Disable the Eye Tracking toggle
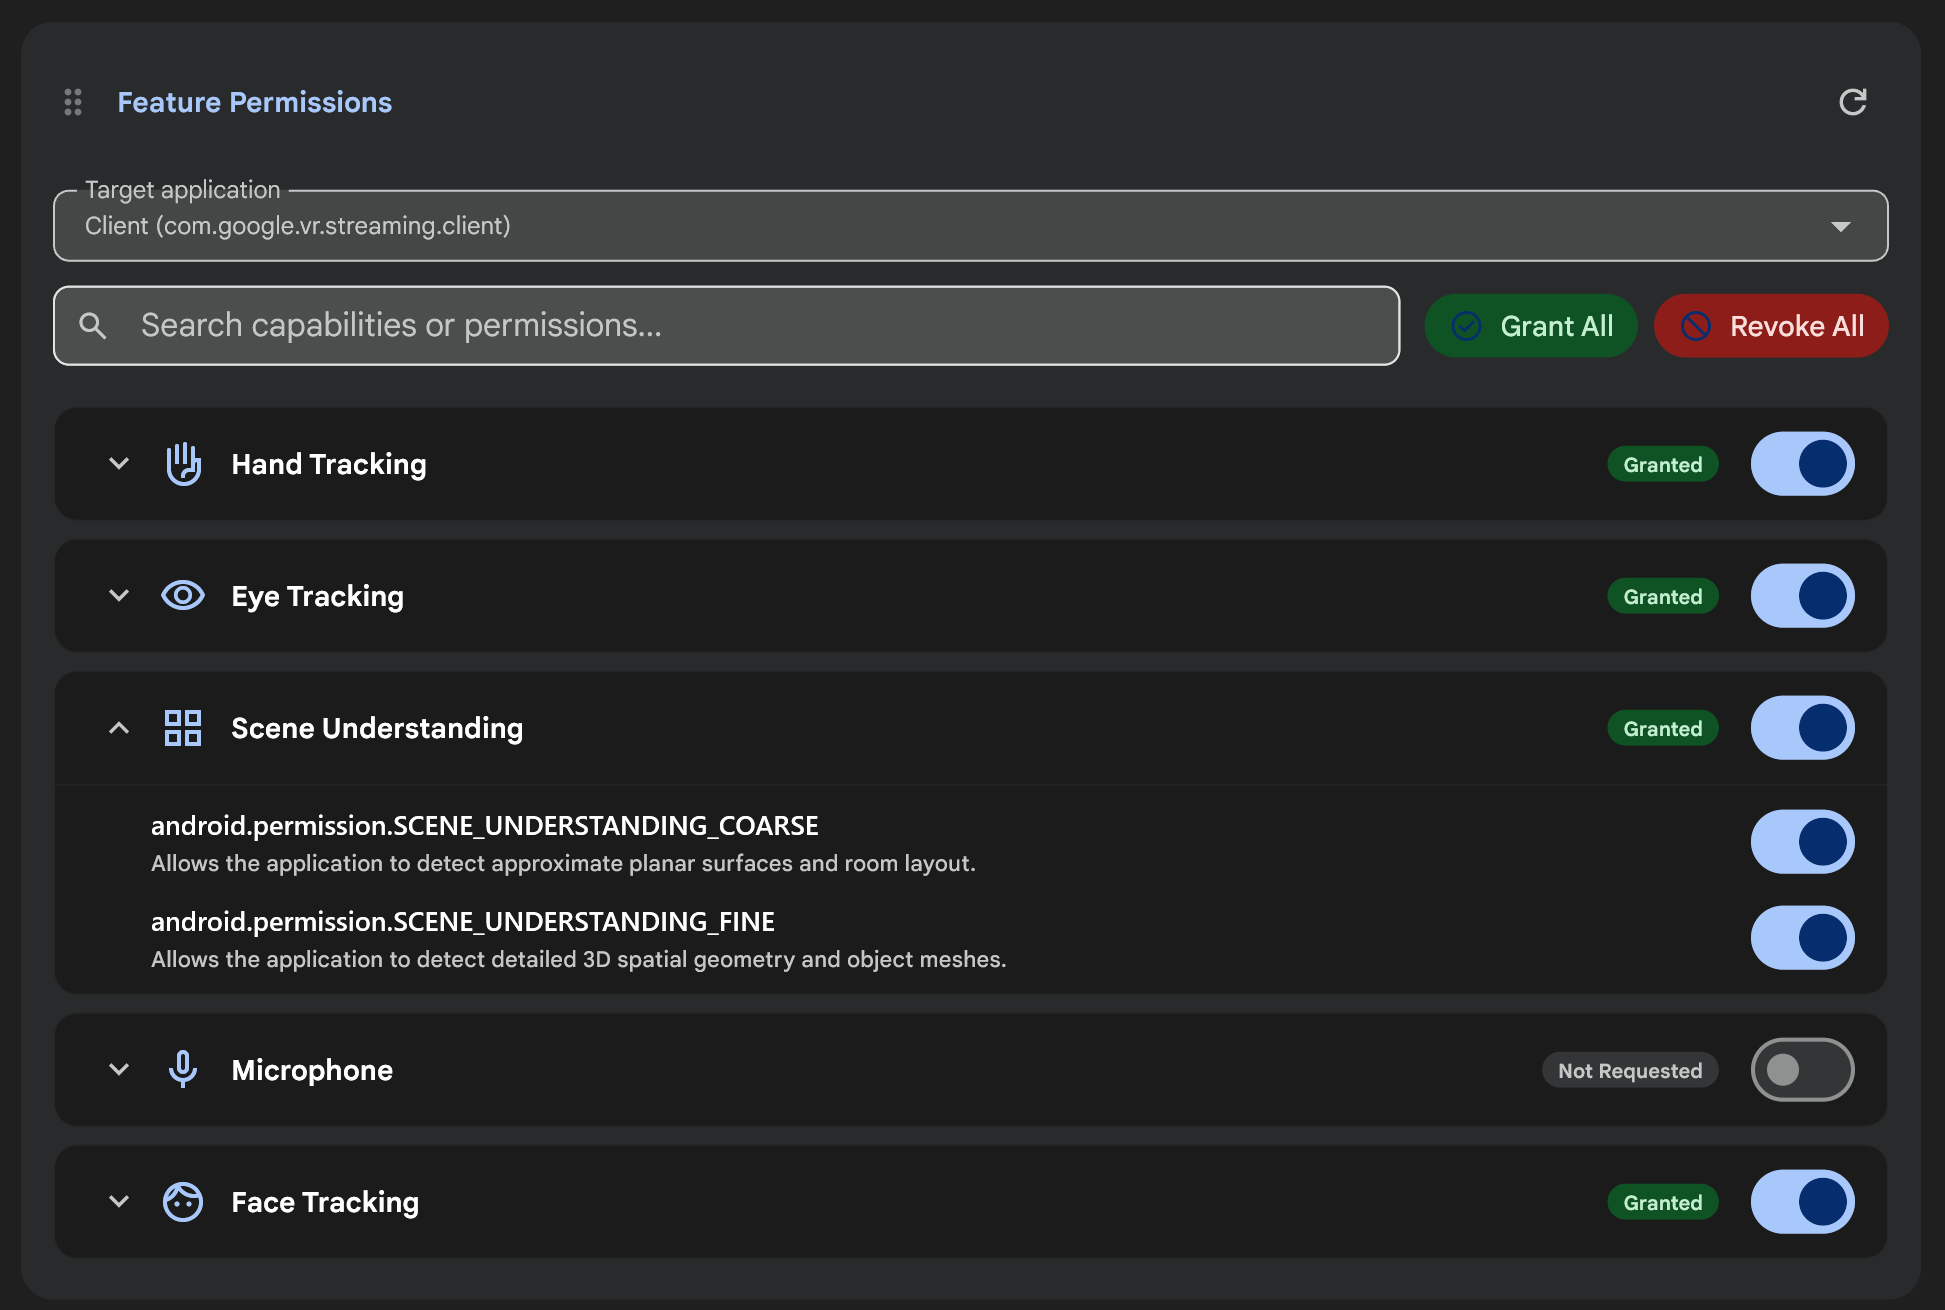The image size is (1945, 1310). tap(1802, 596)
